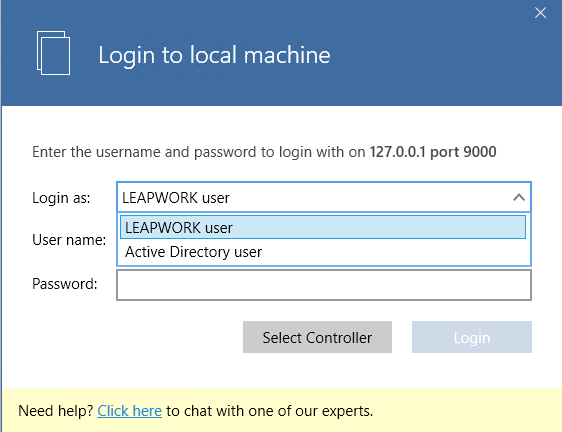Open the Click here chat link
This screenshot has height=432, width=562.
click(x=129, y=411)
